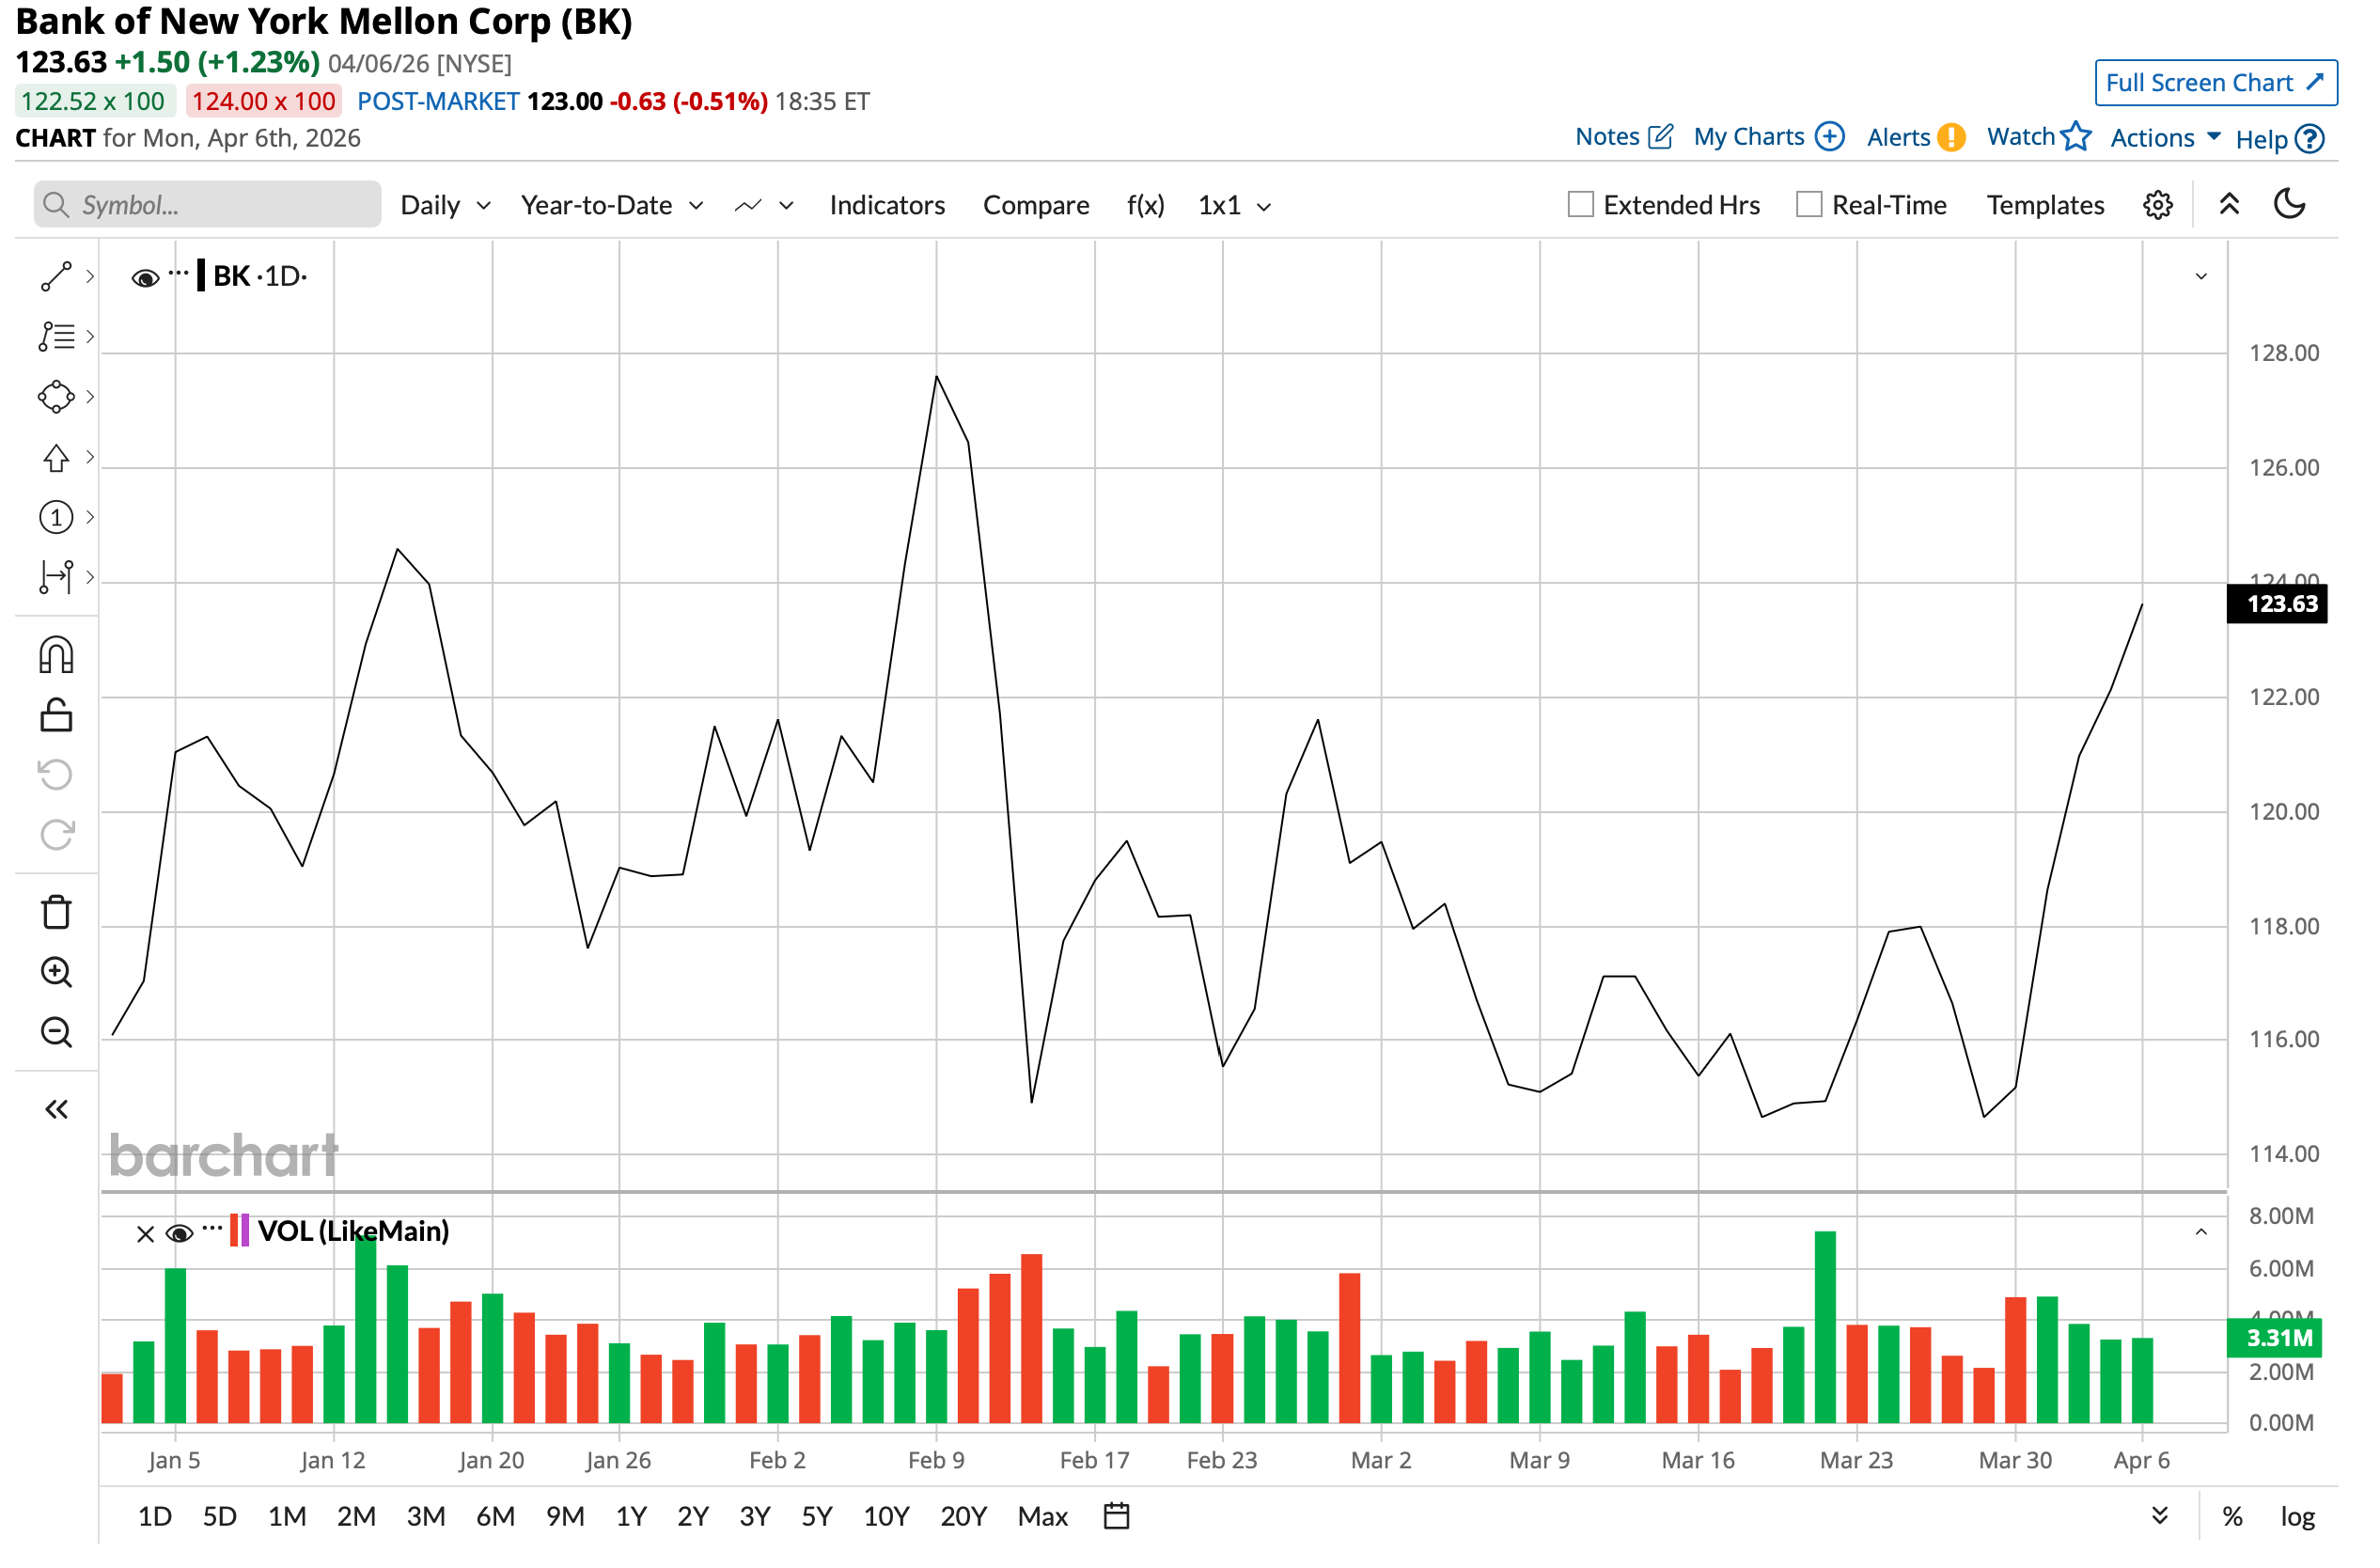The width and height of the screenshot is (2380, 1568).
Task: Click the trash delete drawings icon
Action: coord(56,913)
